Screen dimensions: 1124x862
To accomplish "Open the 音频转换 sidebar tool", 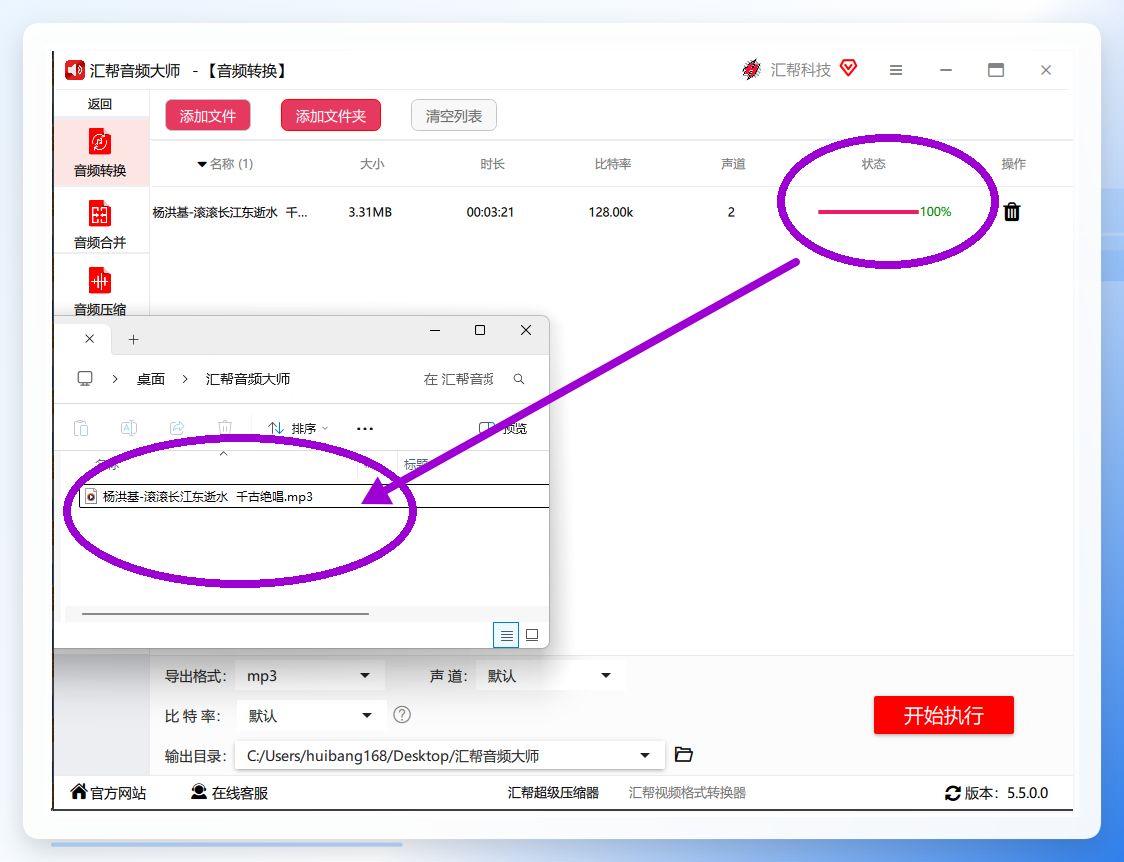I will pos(100,153).
